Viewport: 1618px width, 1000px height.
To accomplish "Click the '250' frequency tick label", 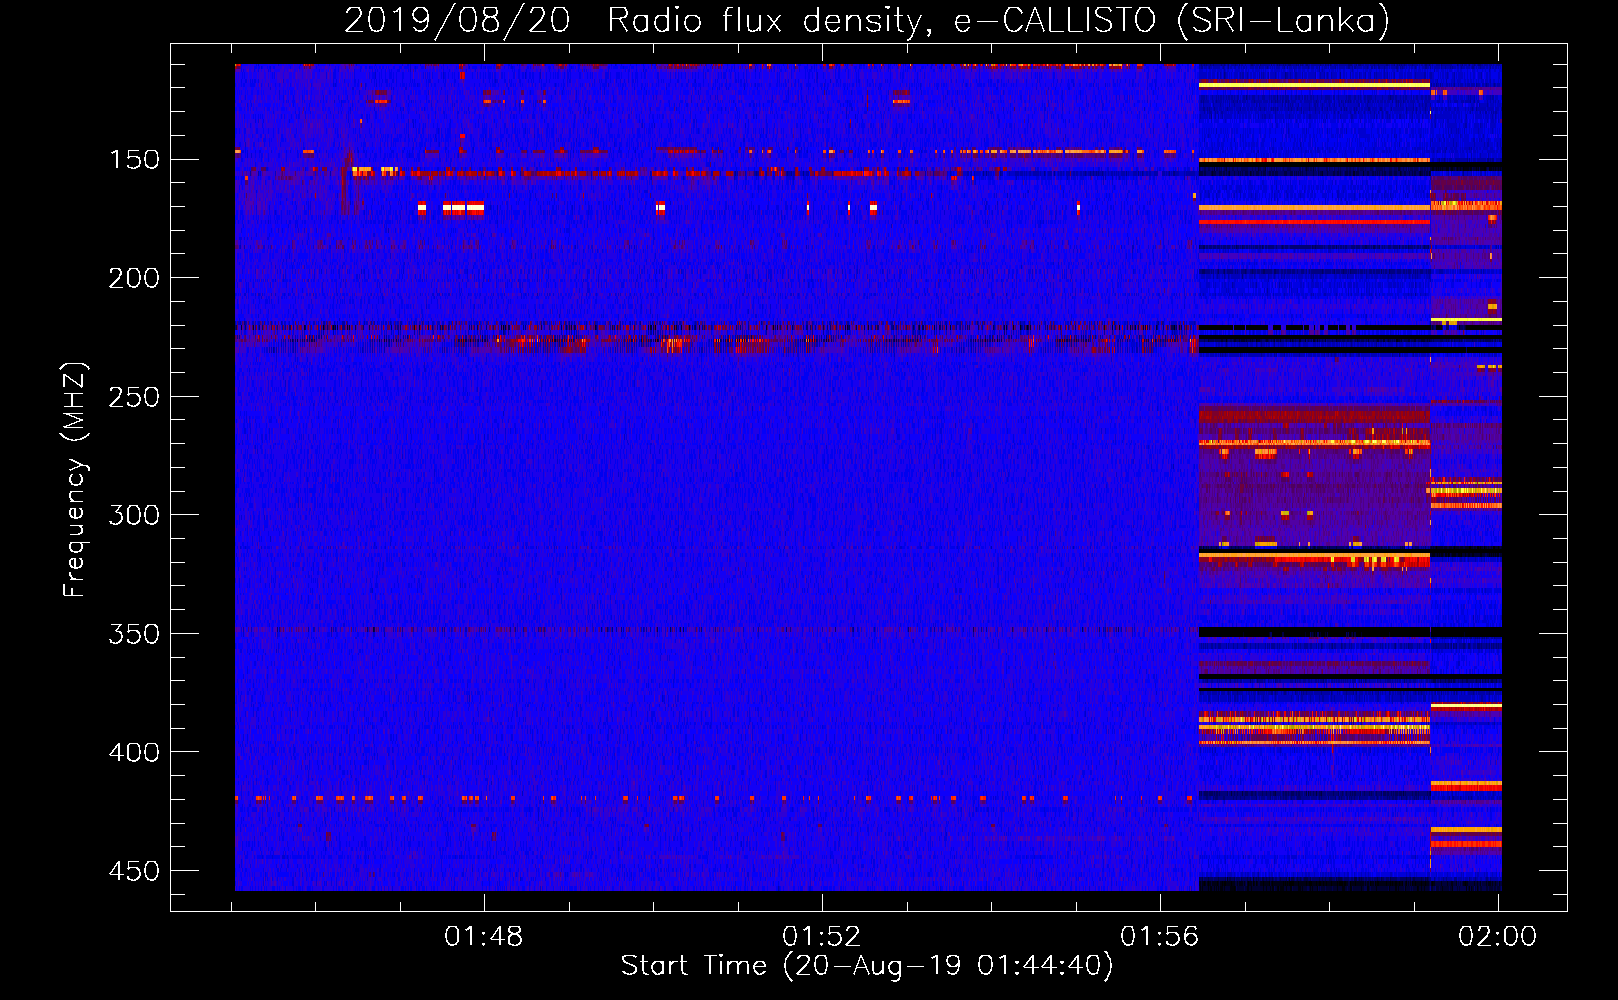I will 134,397.
